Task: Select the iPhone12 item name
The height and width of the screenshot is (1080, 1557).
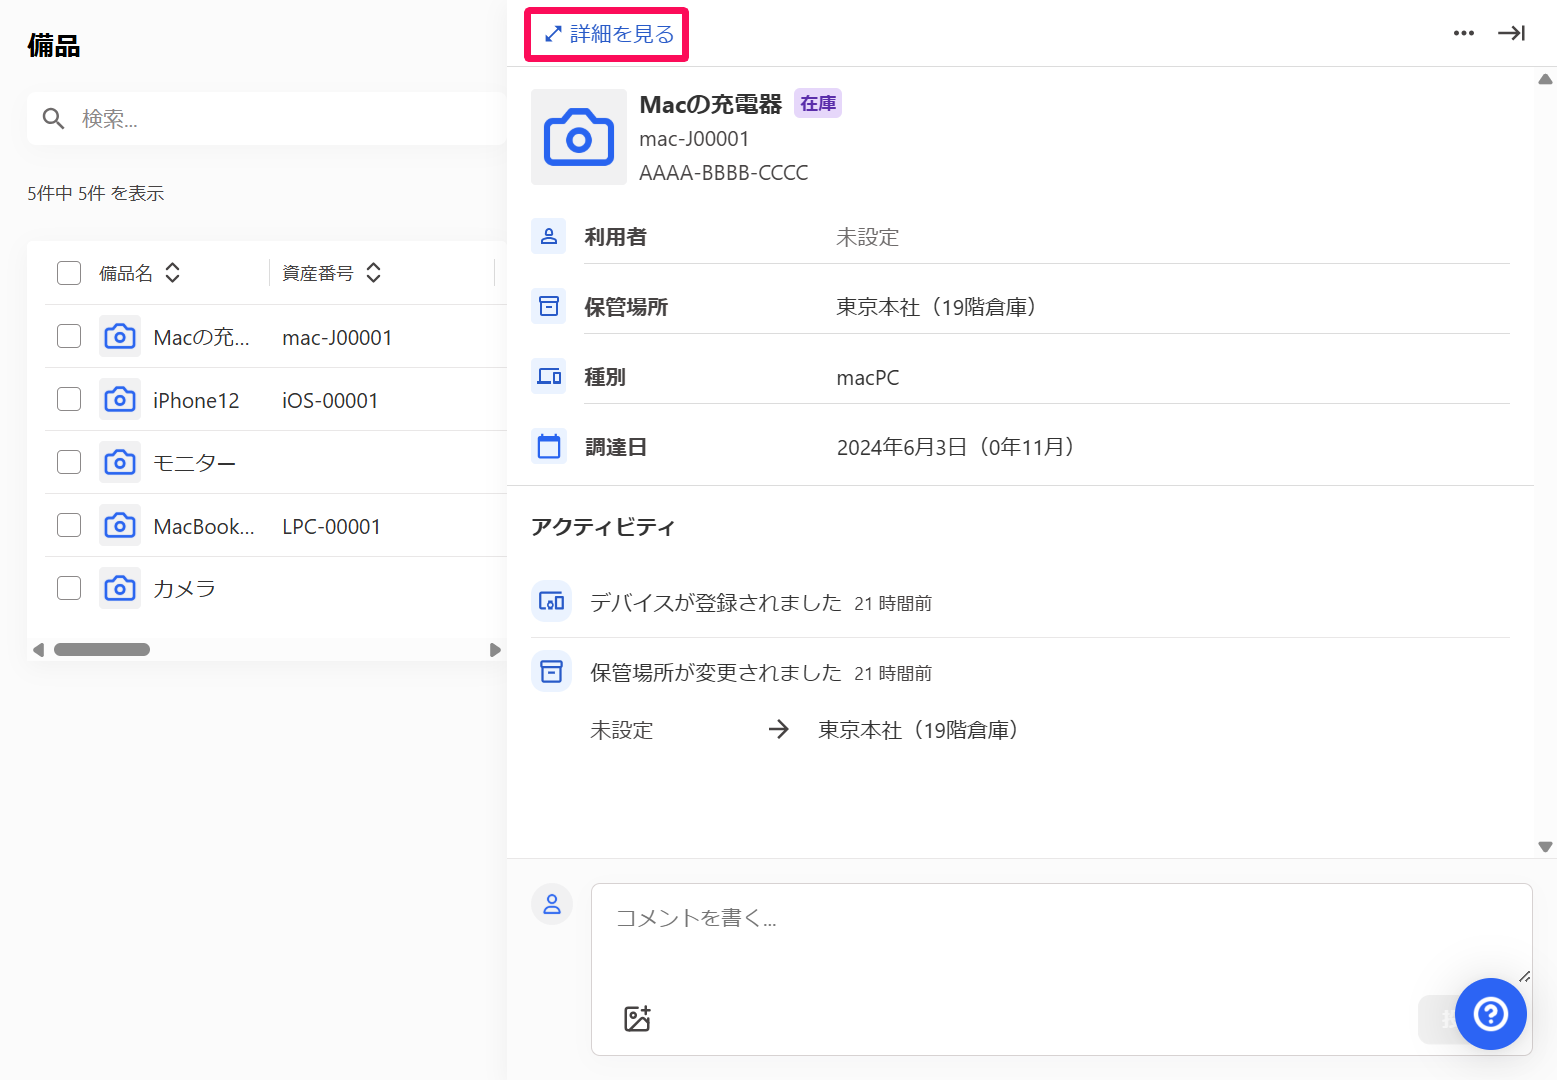Action: (196, 400)
